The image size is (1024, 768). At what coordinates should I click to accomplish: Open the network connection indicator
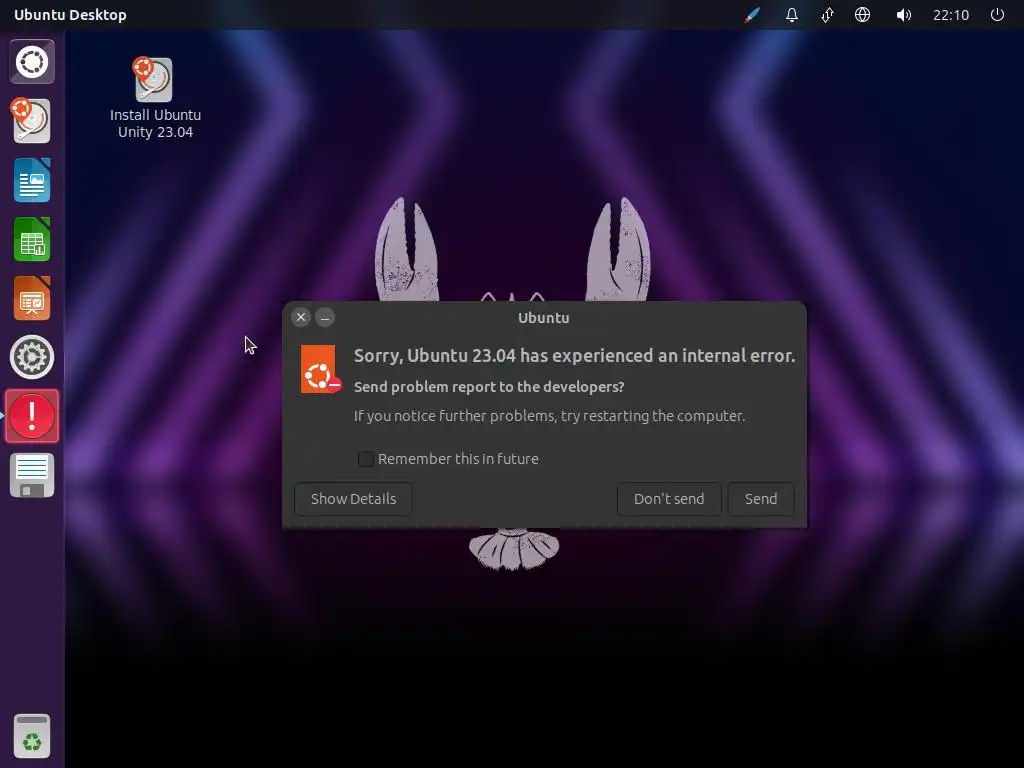click(827, 14)
